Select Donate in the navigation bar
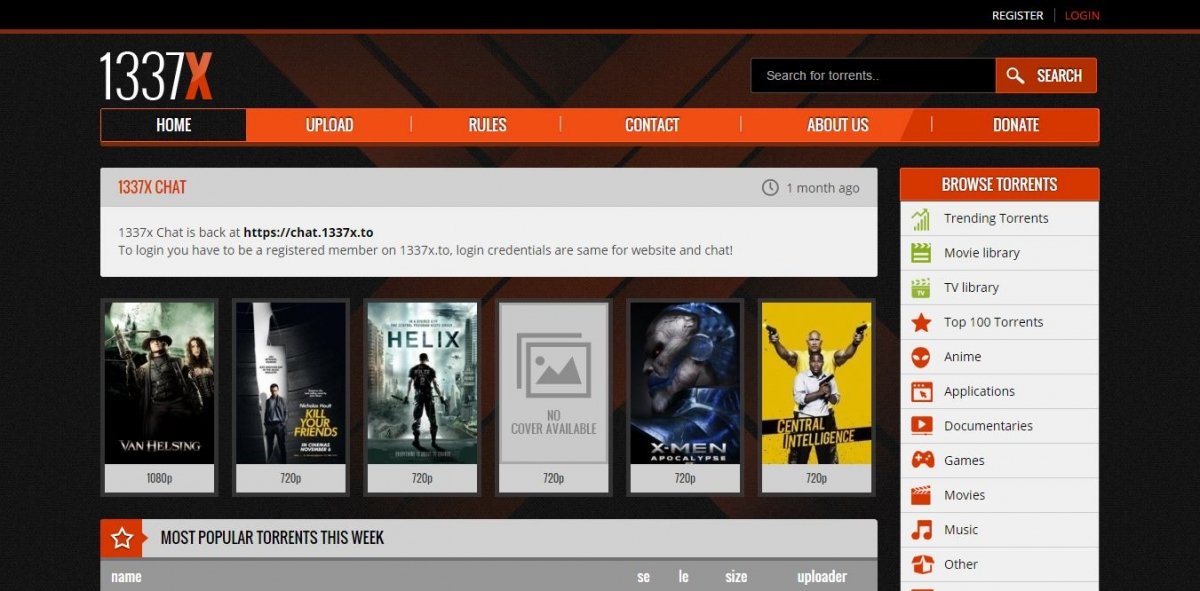 tap(1016, 125)
